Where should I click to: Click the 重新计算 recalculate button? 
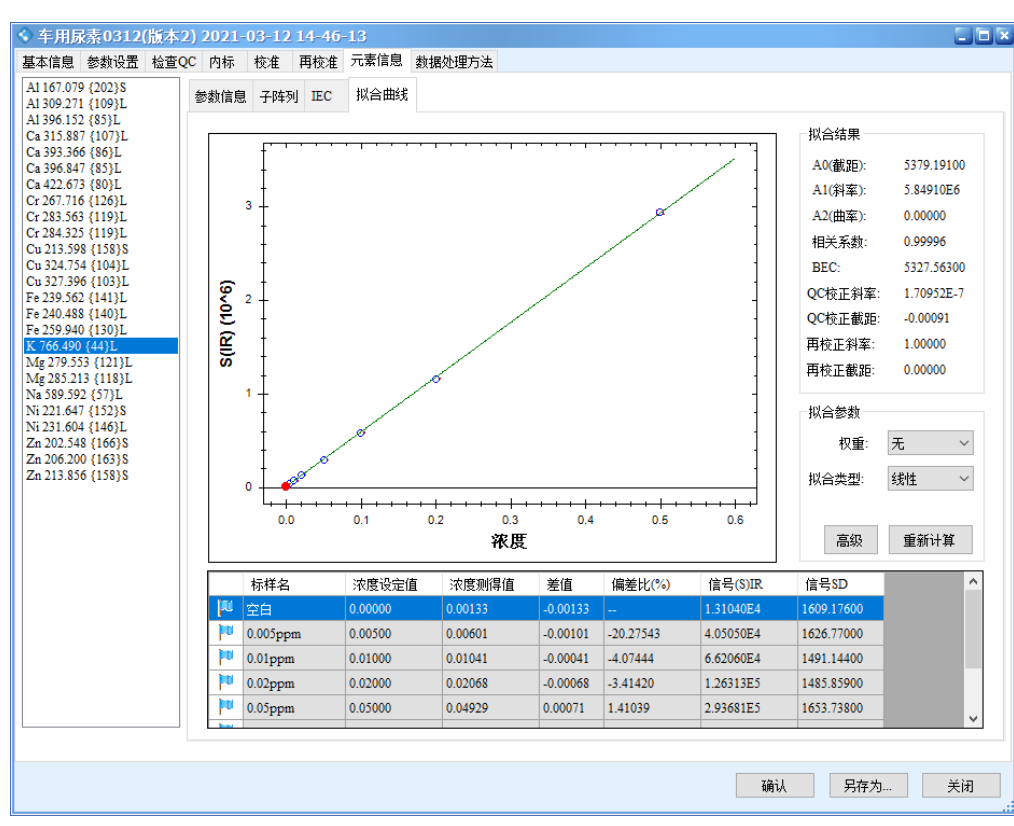coord(929,541)
